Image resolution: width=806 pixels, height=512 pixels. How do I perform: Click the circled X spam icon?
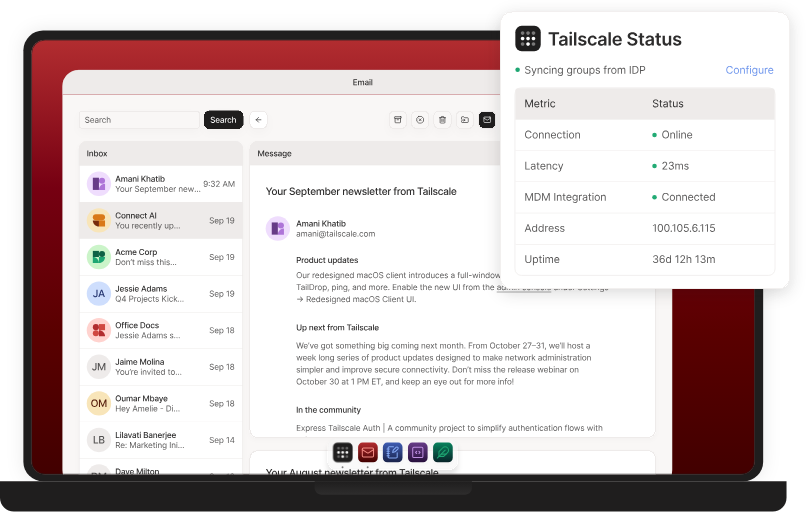(x=420, y=120)
